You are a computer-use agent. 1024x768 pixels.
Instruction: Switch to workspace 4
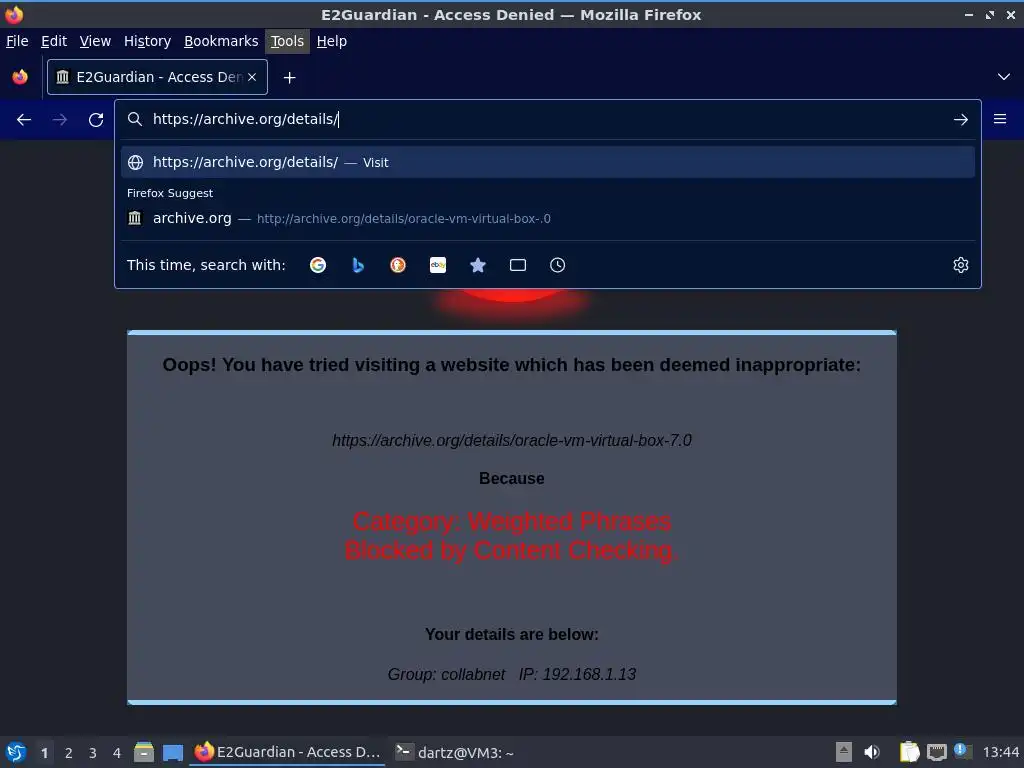[x=117, y=753]
